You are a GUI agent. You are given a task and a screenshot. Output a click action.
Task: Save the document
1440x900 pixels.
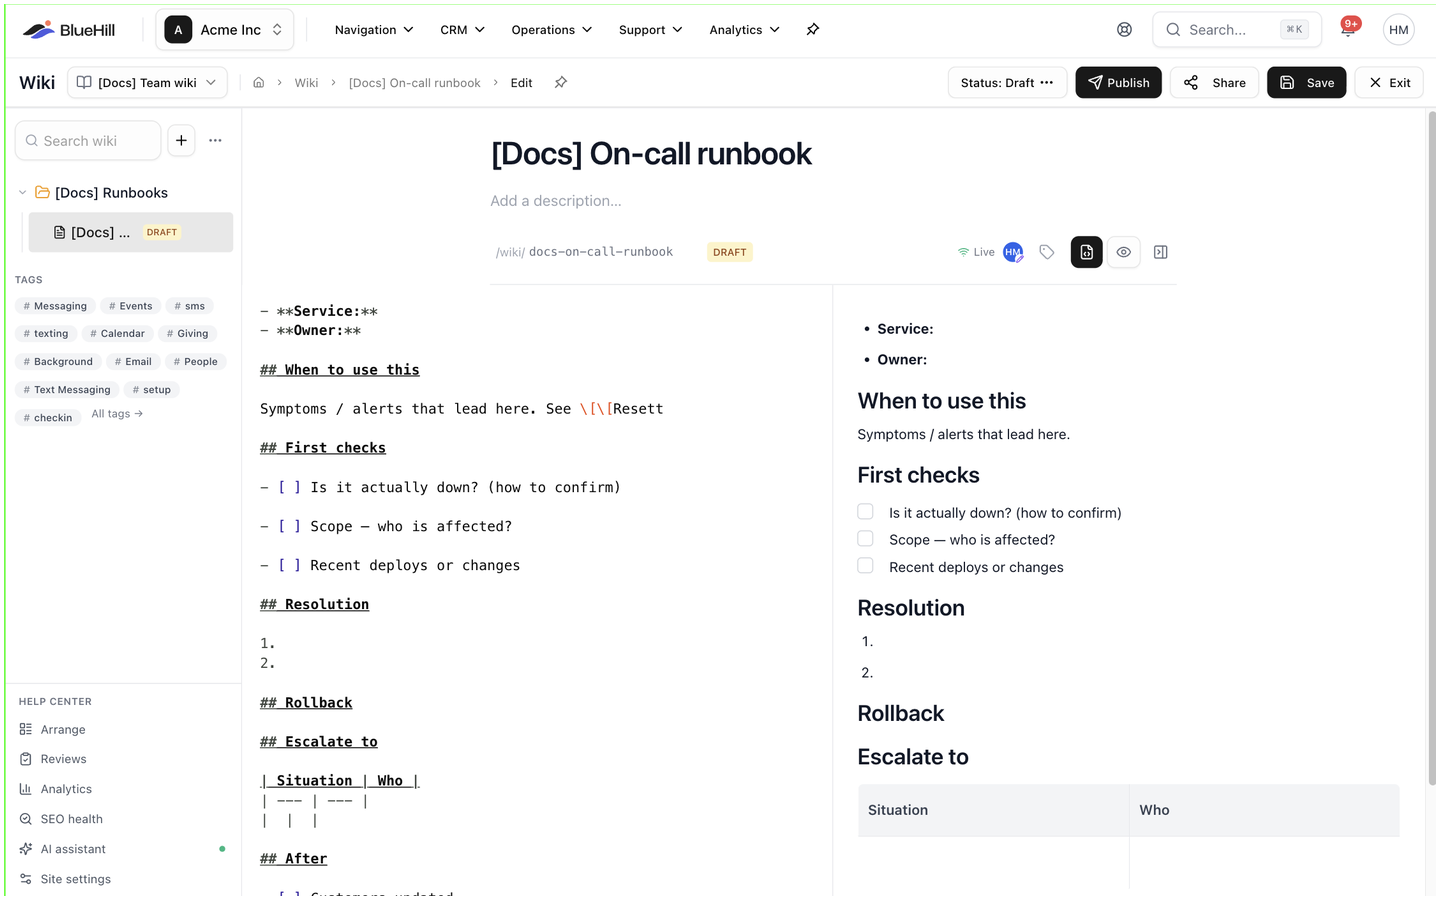(x=1307, y=83)
